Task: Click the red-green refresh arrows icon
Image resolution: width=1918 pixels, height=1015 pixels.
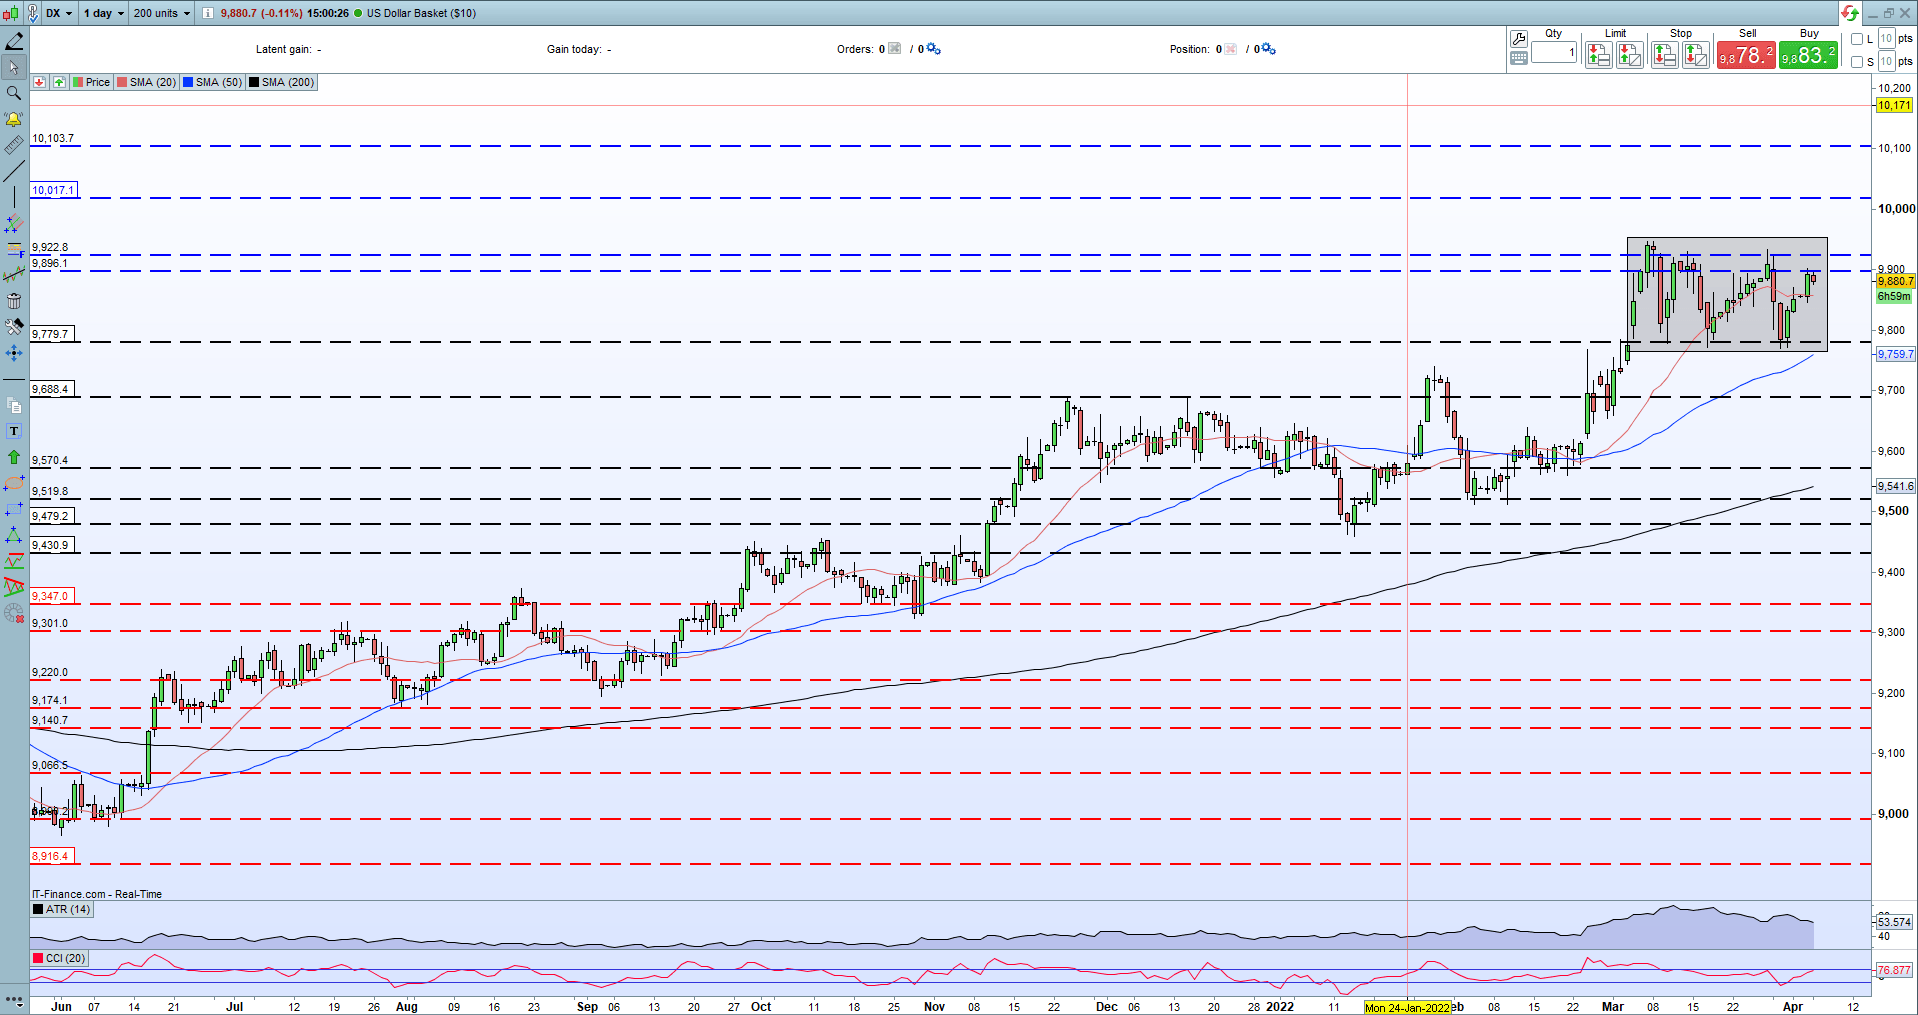Action: click(x=1849, y=13)
